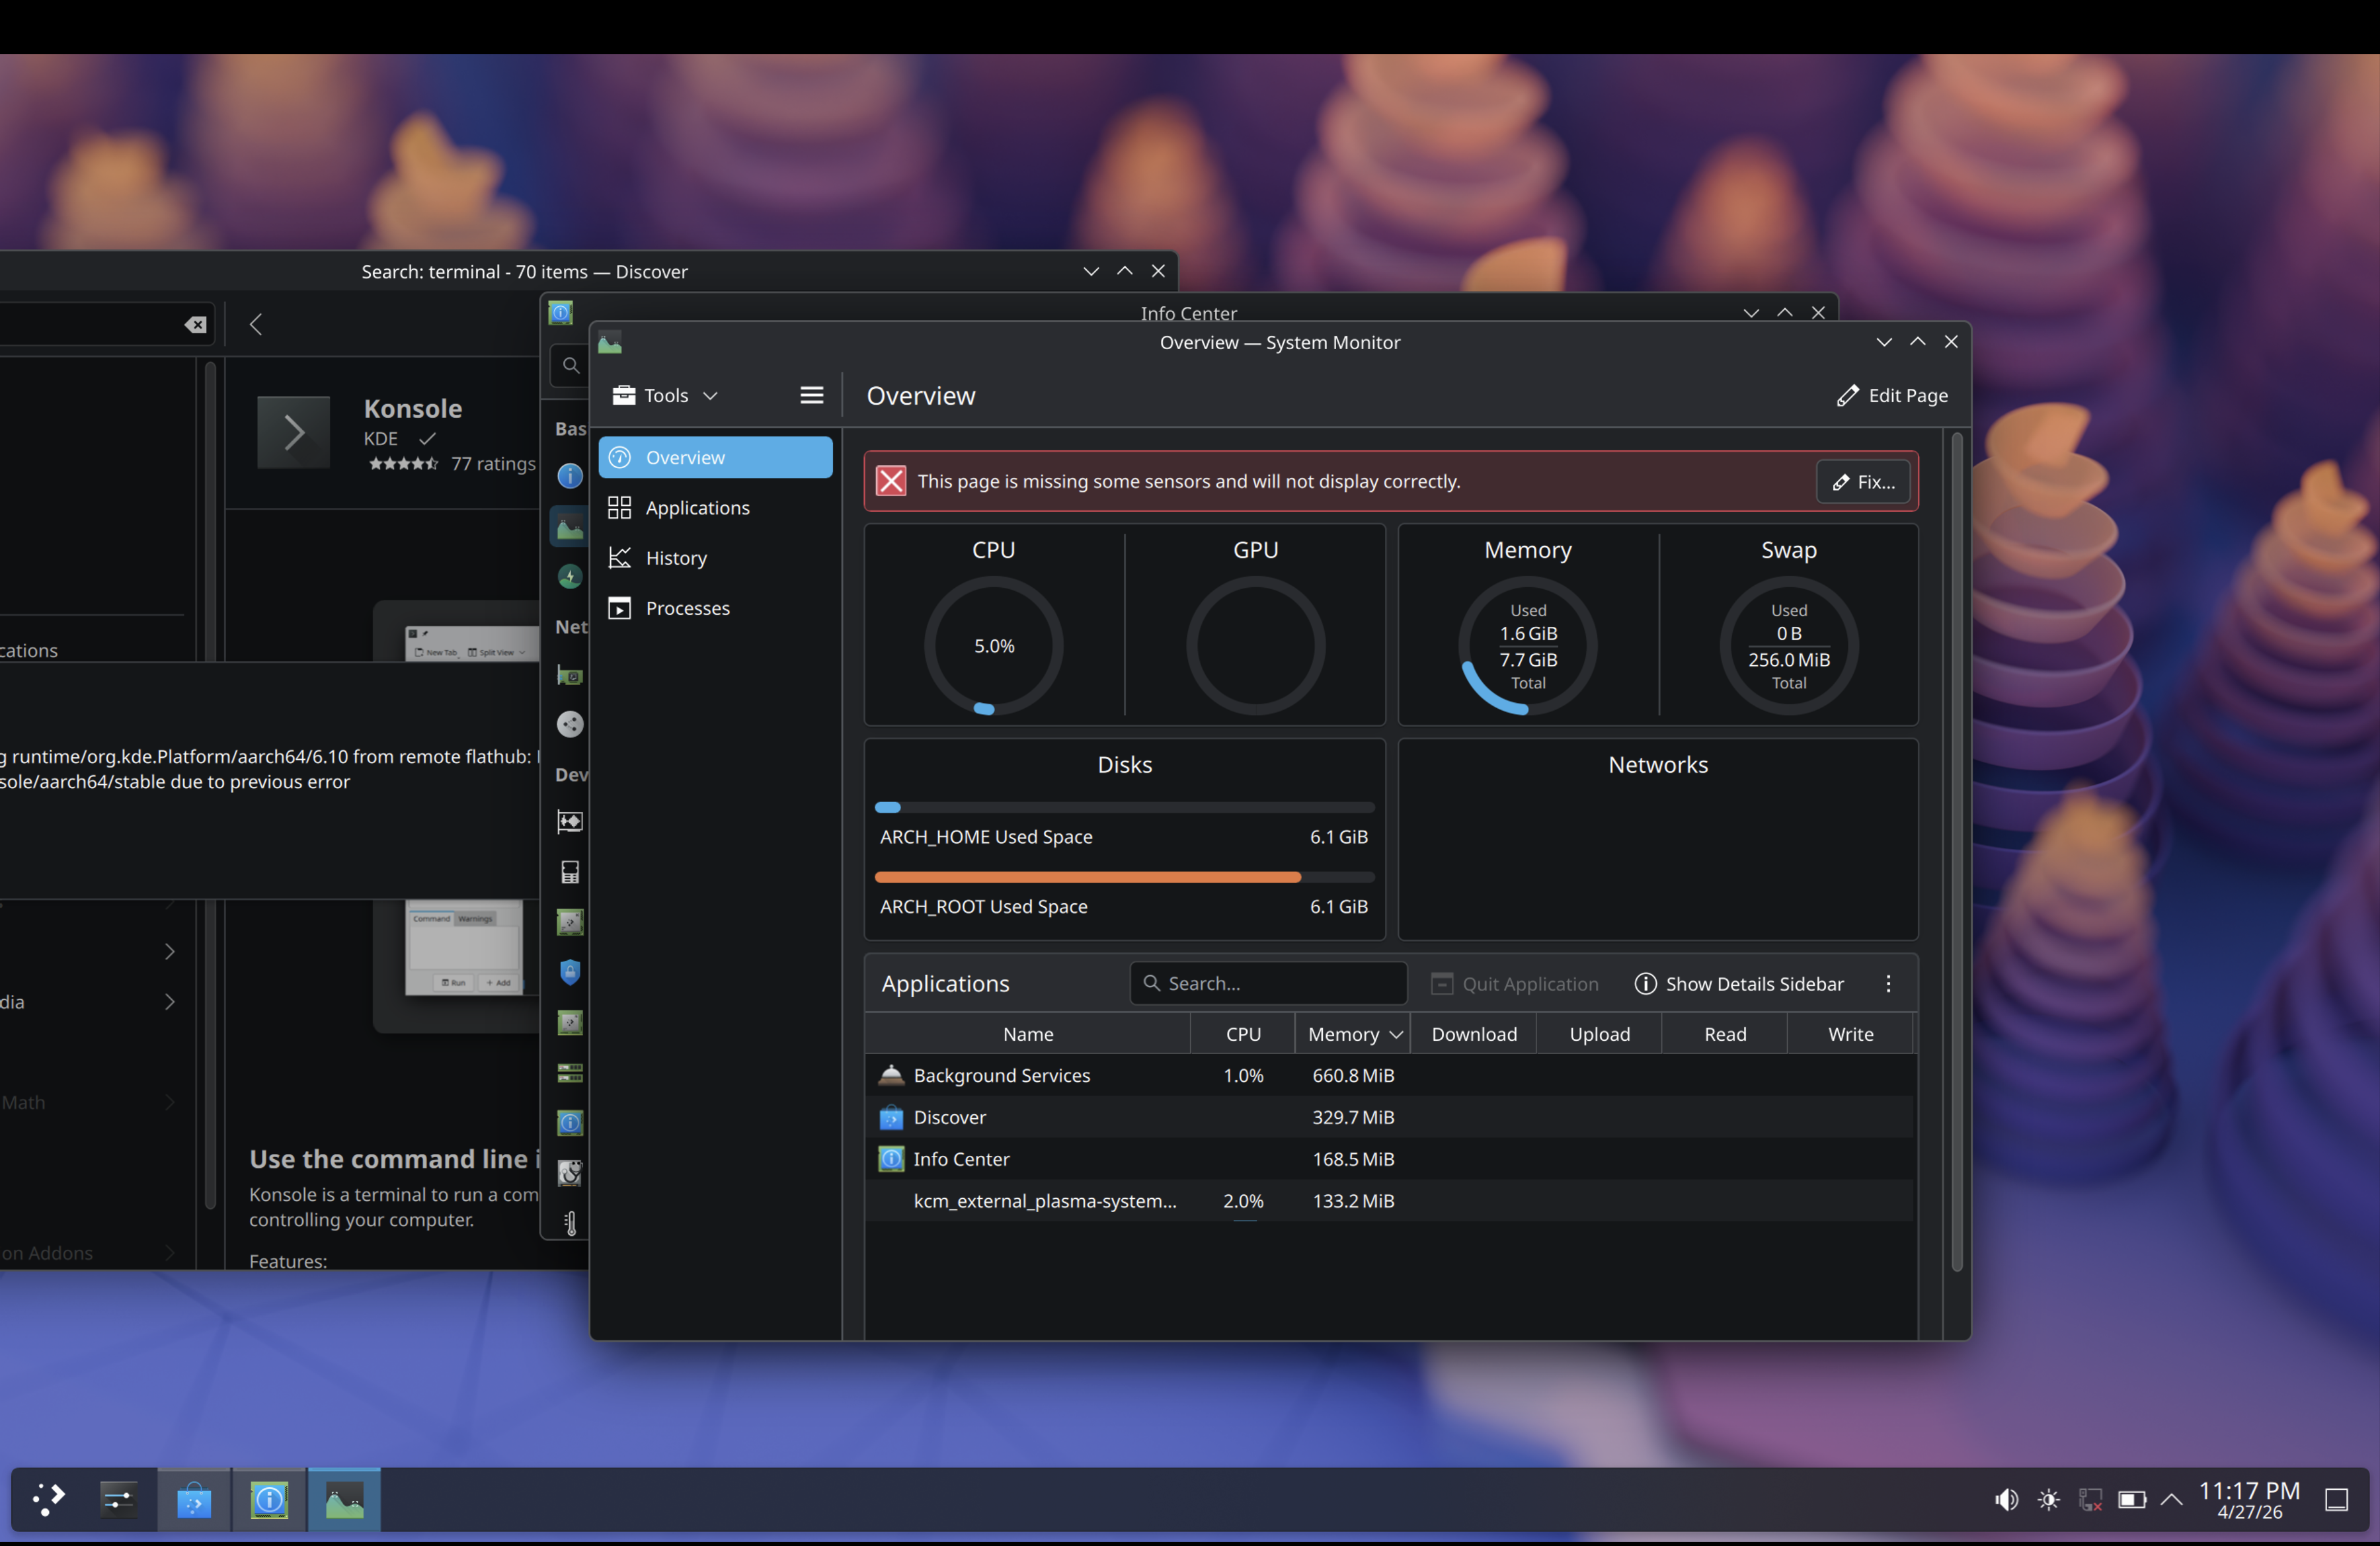Click the CPU usage gauge showing 5.0%
Viewport: 2380px width, 1546px height.
[993, 646]
